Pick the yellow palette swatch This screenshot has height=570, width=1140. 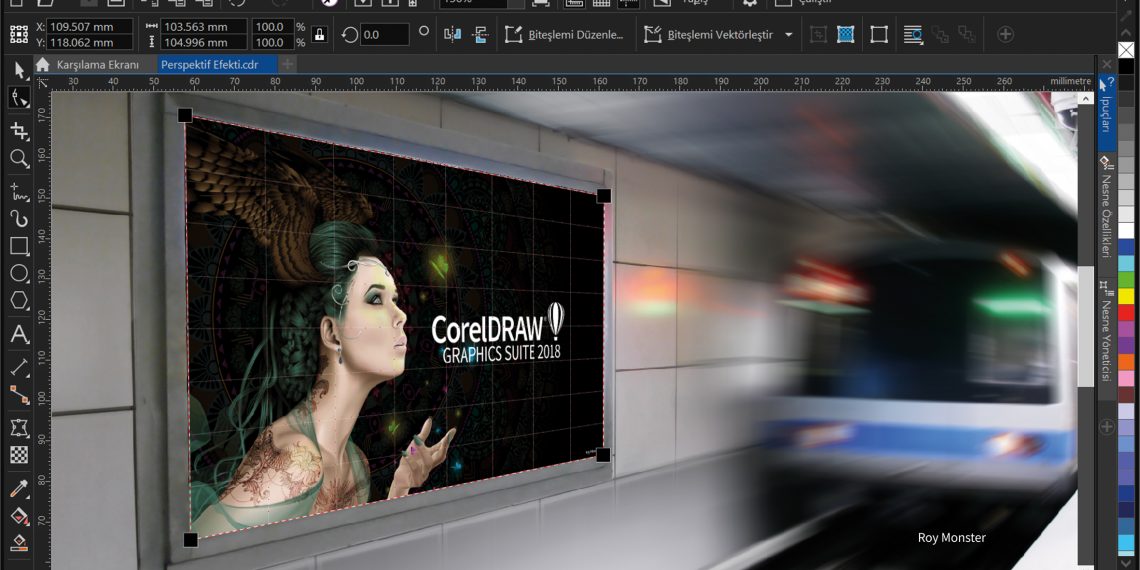(1126, 296)
